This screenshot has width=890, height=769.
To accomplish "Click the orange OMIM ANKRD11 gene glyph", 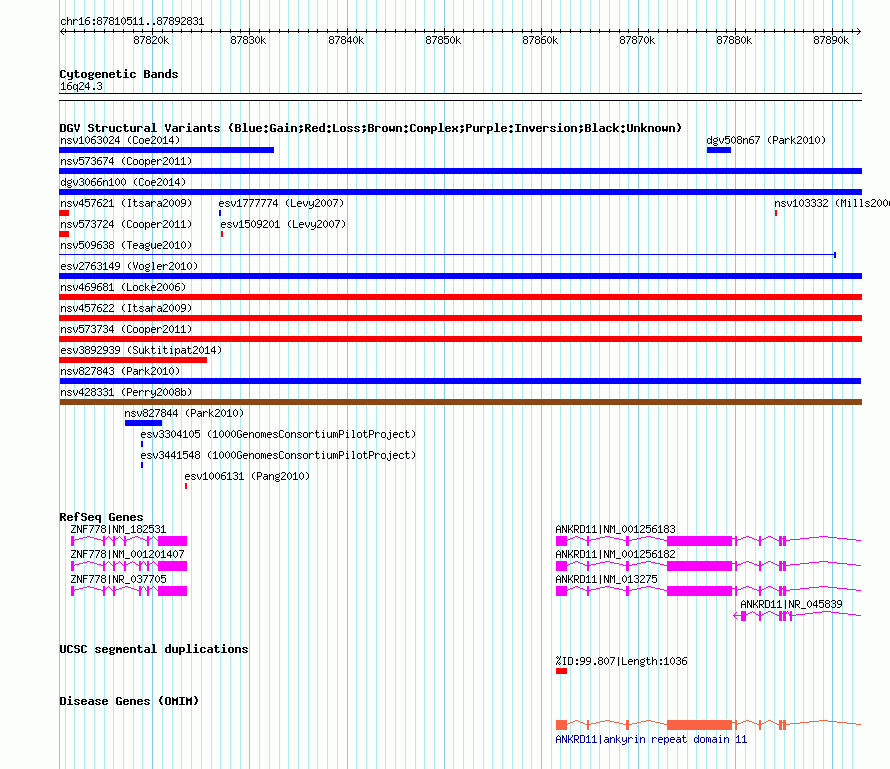I will (x=708, y=725).
